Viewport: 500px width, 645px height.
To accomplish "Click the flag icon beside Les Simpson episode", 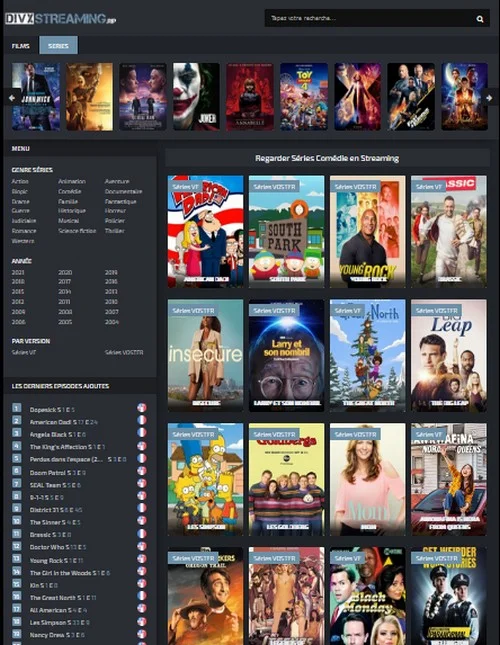I will tap(142, 622).
